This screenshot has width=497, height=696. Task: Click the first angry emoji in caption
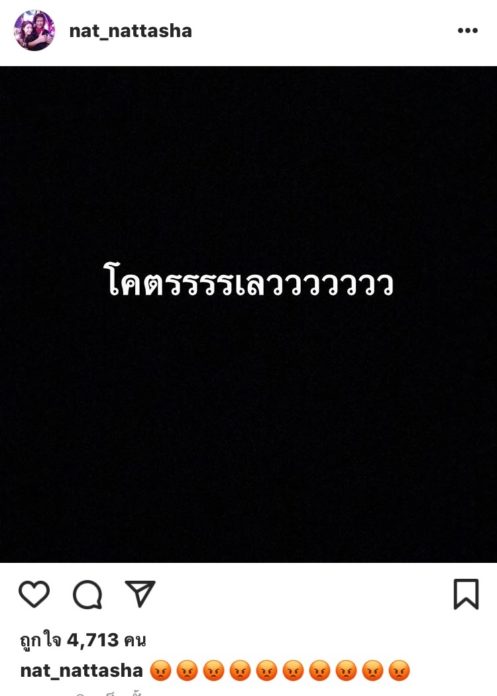coord(161,671)
